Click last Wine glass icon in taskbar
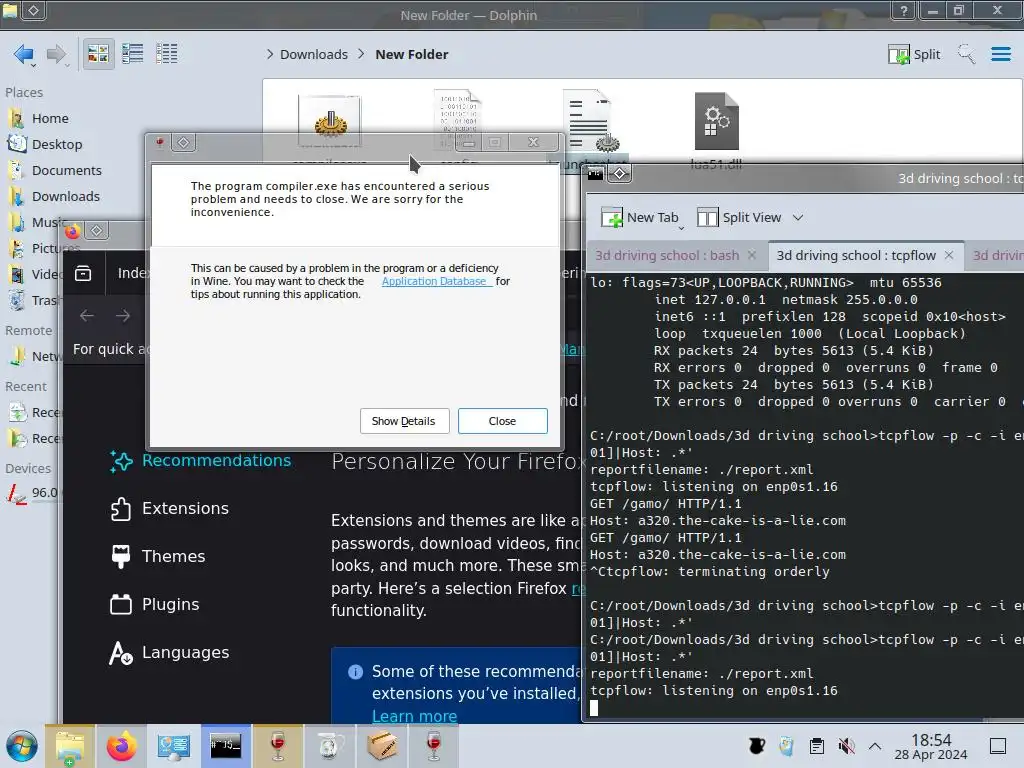Viewport: 1024px width, 768px height. (x=434, y=746)
